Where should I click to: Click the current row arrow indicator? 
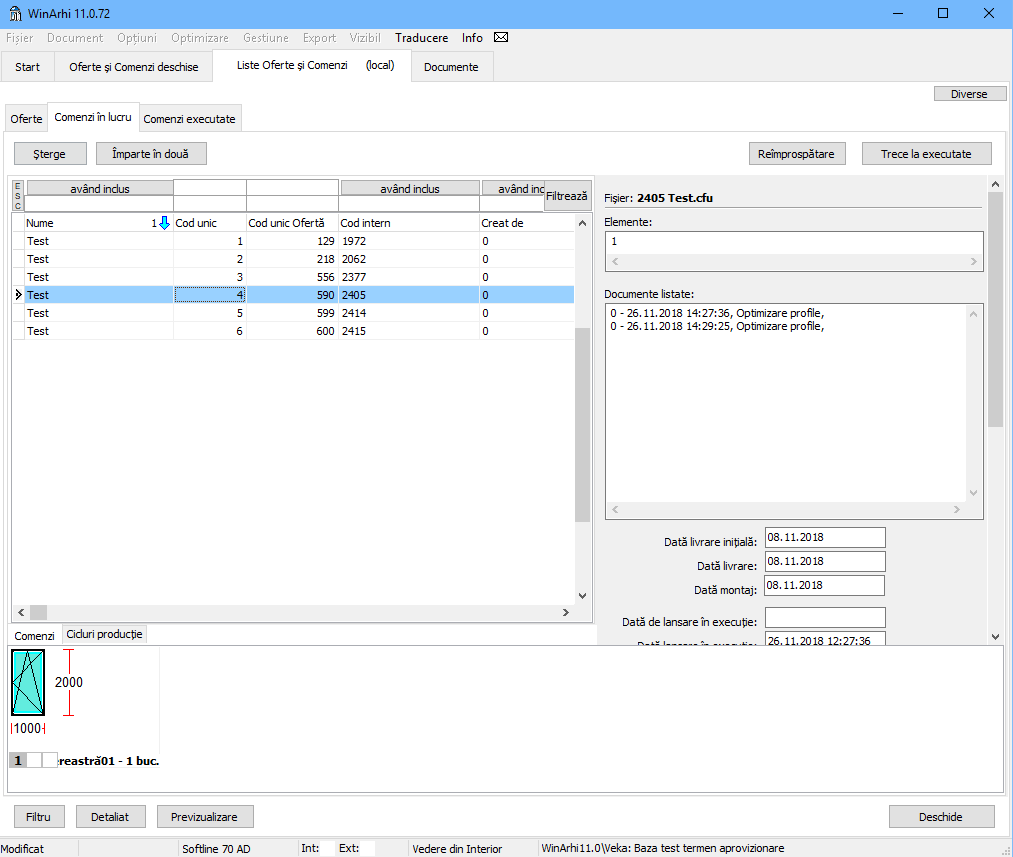pos(18,295)
